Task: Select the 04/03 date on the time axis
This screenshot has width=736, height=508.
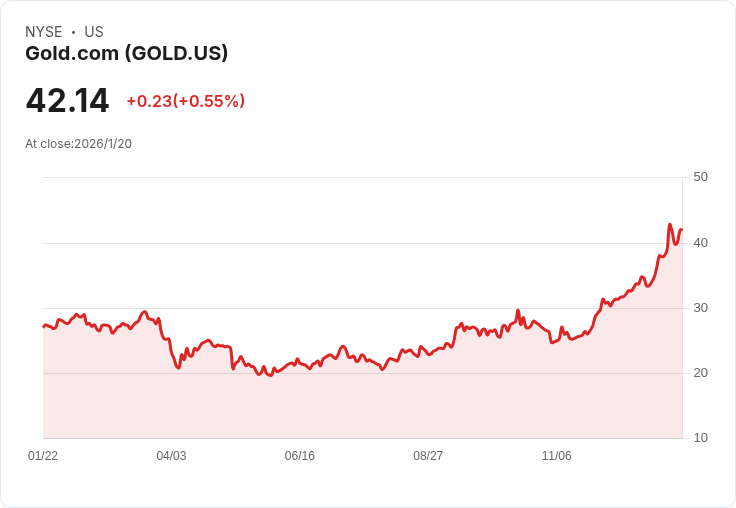Action: pyautogui.click(x=171, y=456)
